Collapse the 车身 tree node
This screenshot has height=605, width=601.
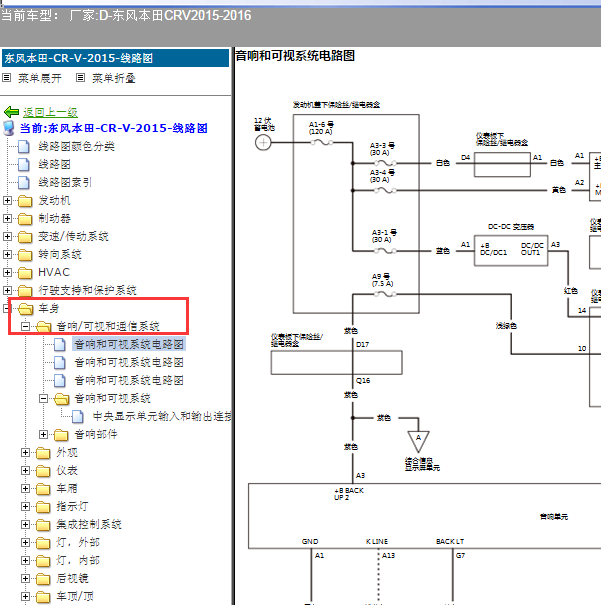pos(8,309)
